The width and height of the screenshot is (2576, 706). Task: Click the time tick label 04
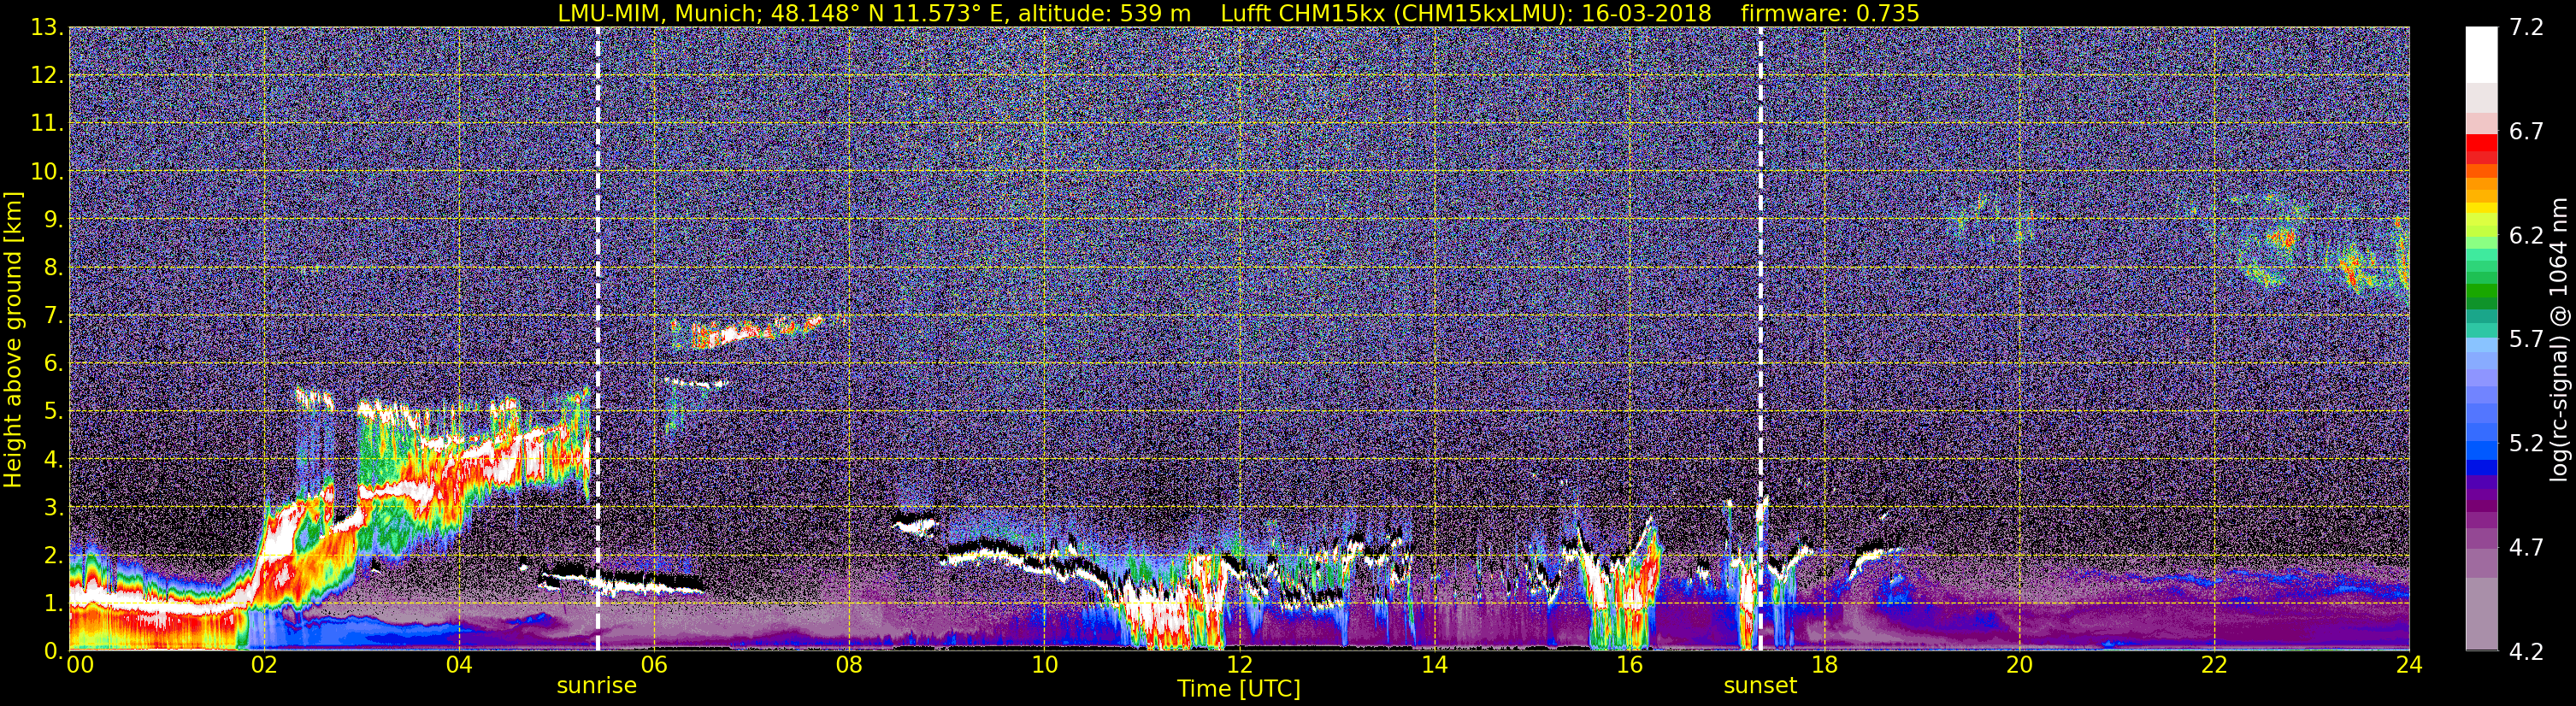[459, 665]
